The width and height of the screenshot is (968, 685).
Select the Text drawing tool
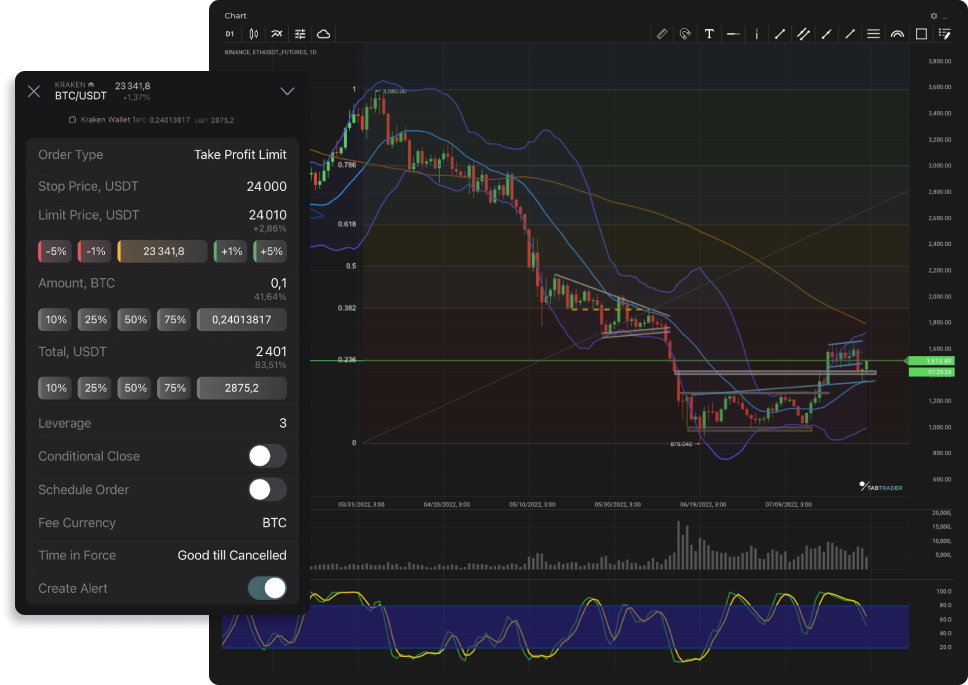tap(709, 34)
